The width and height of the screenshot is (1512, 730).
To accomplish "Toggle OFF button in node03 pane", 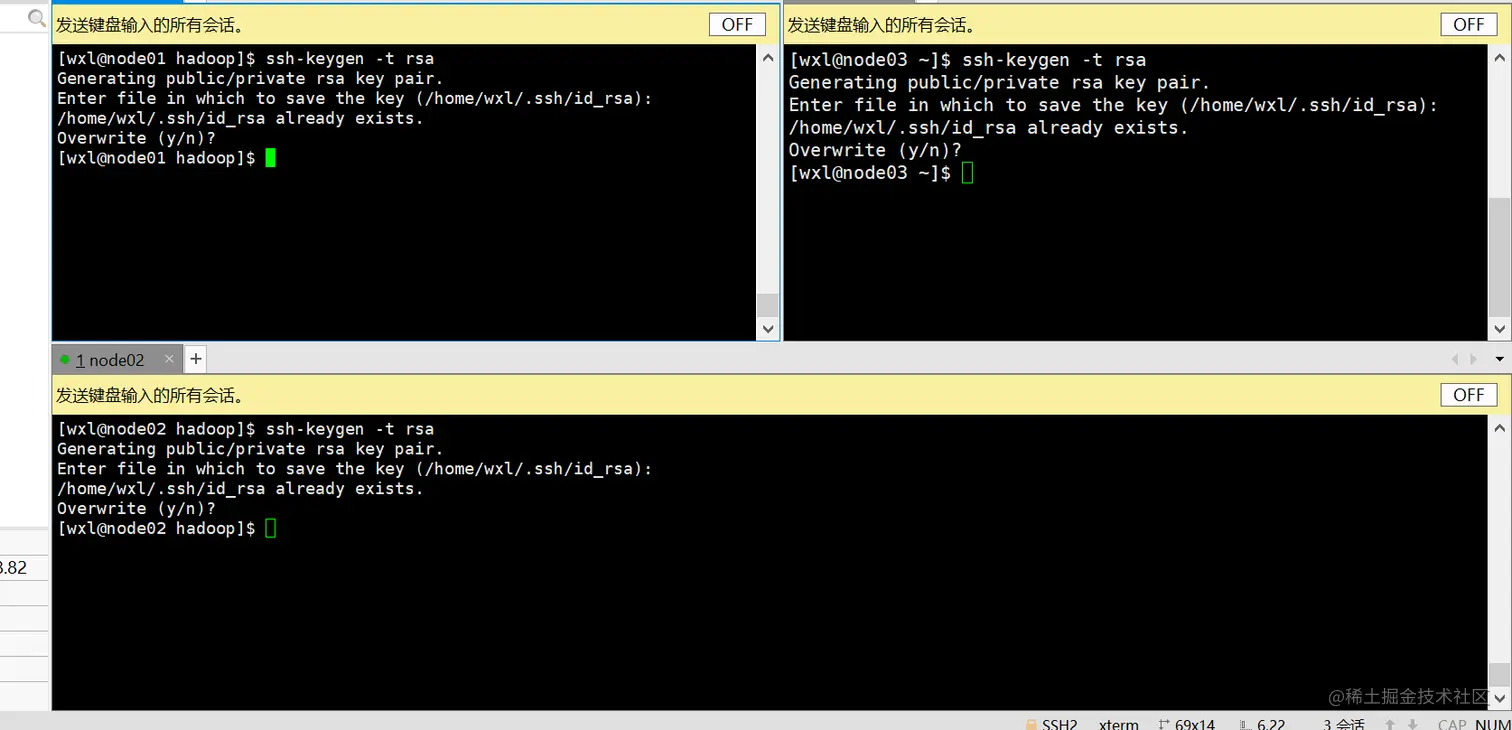I will click(x=1469, y=25).
